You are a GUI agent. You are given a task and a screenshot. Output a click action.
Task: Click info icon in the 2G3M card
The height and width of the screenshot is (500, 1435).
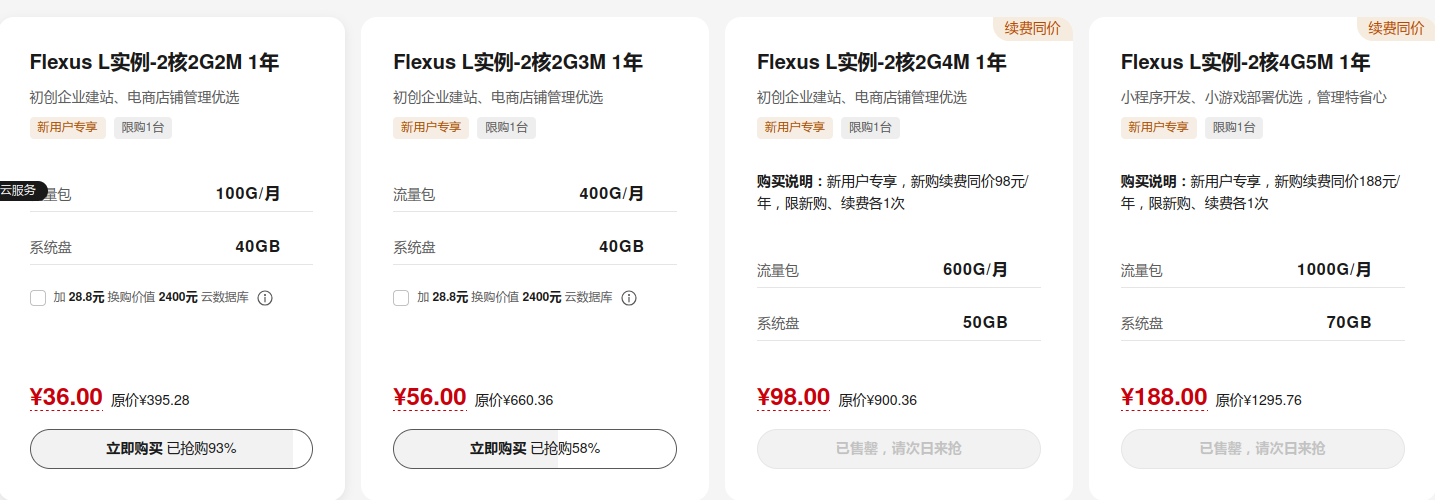tap(629, 298)
